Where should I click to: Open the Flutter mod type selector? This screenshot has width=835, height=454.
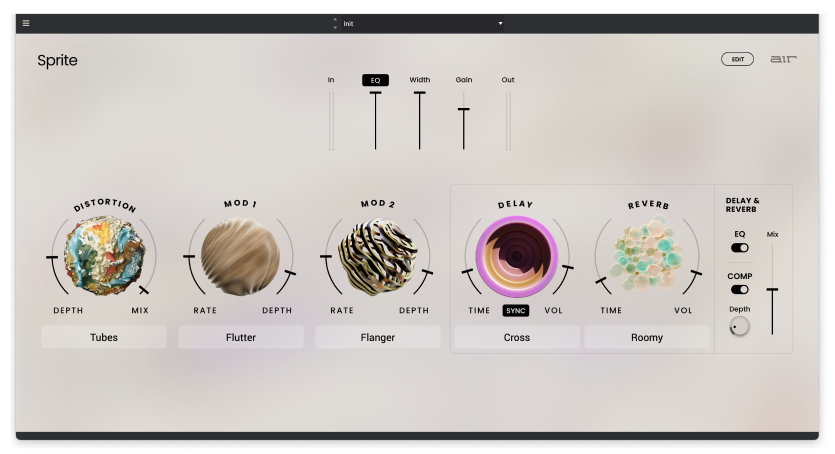pos(241,337)
